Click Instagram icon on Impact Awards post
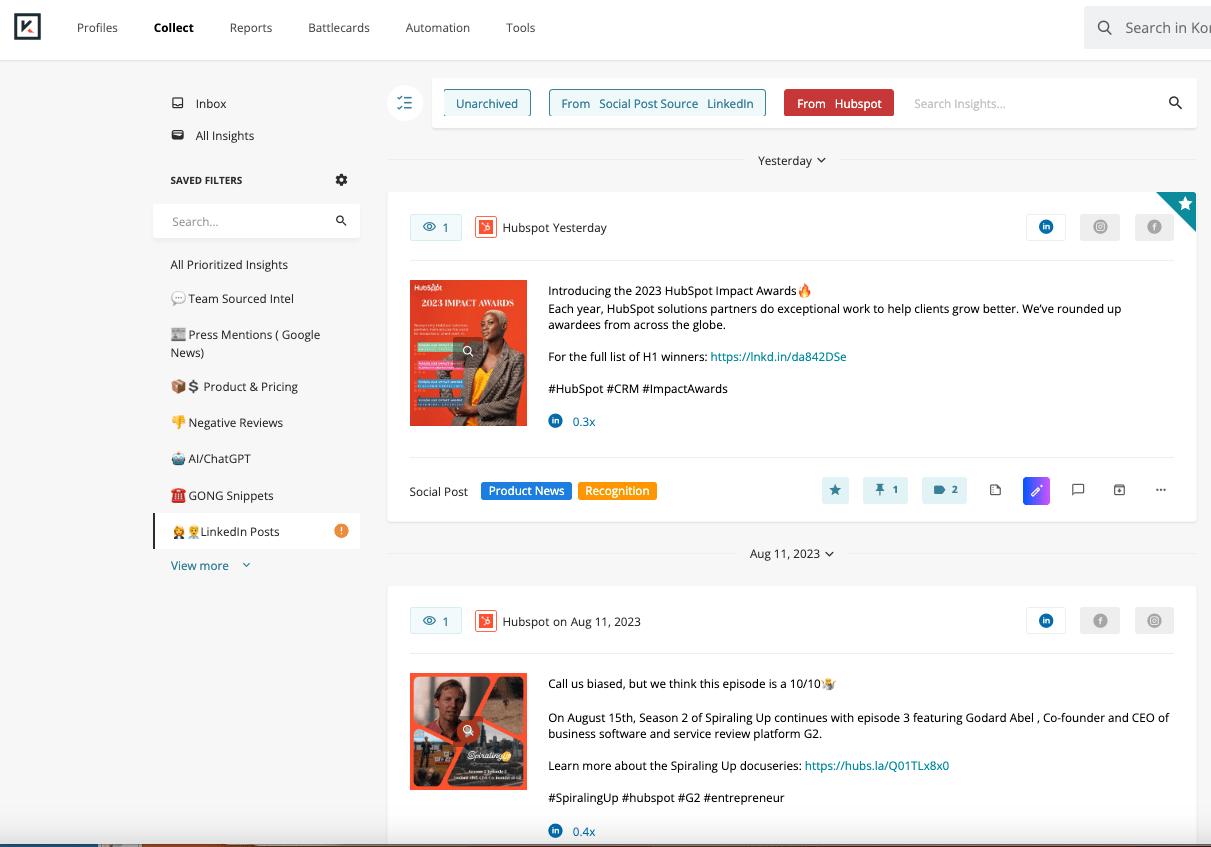Viewport: 1211px width, 847px height. point(1100,227)
